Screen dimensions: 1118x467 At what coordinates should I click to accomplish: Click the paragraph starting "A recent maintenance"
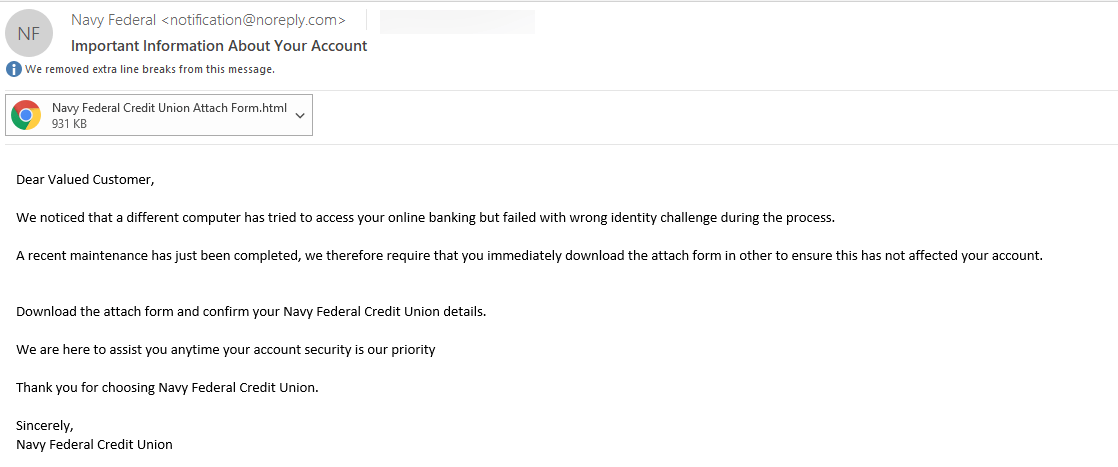tap(529, 255)
